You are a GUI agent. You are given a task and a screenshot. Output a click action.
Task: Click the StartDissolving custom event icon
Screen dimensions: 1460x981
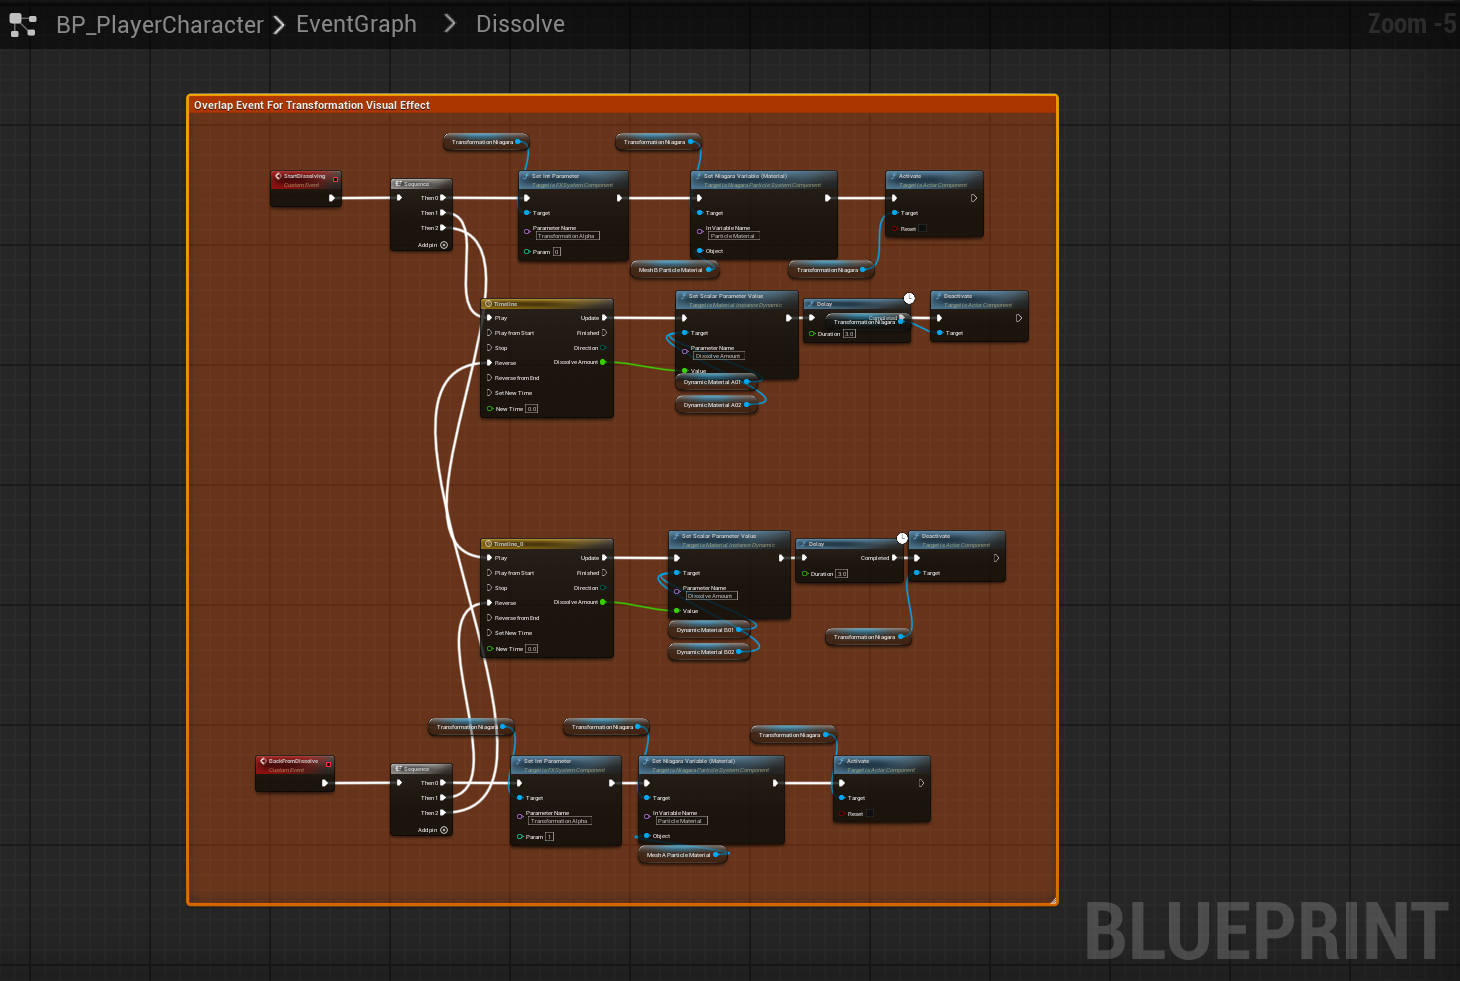[278, 176]
